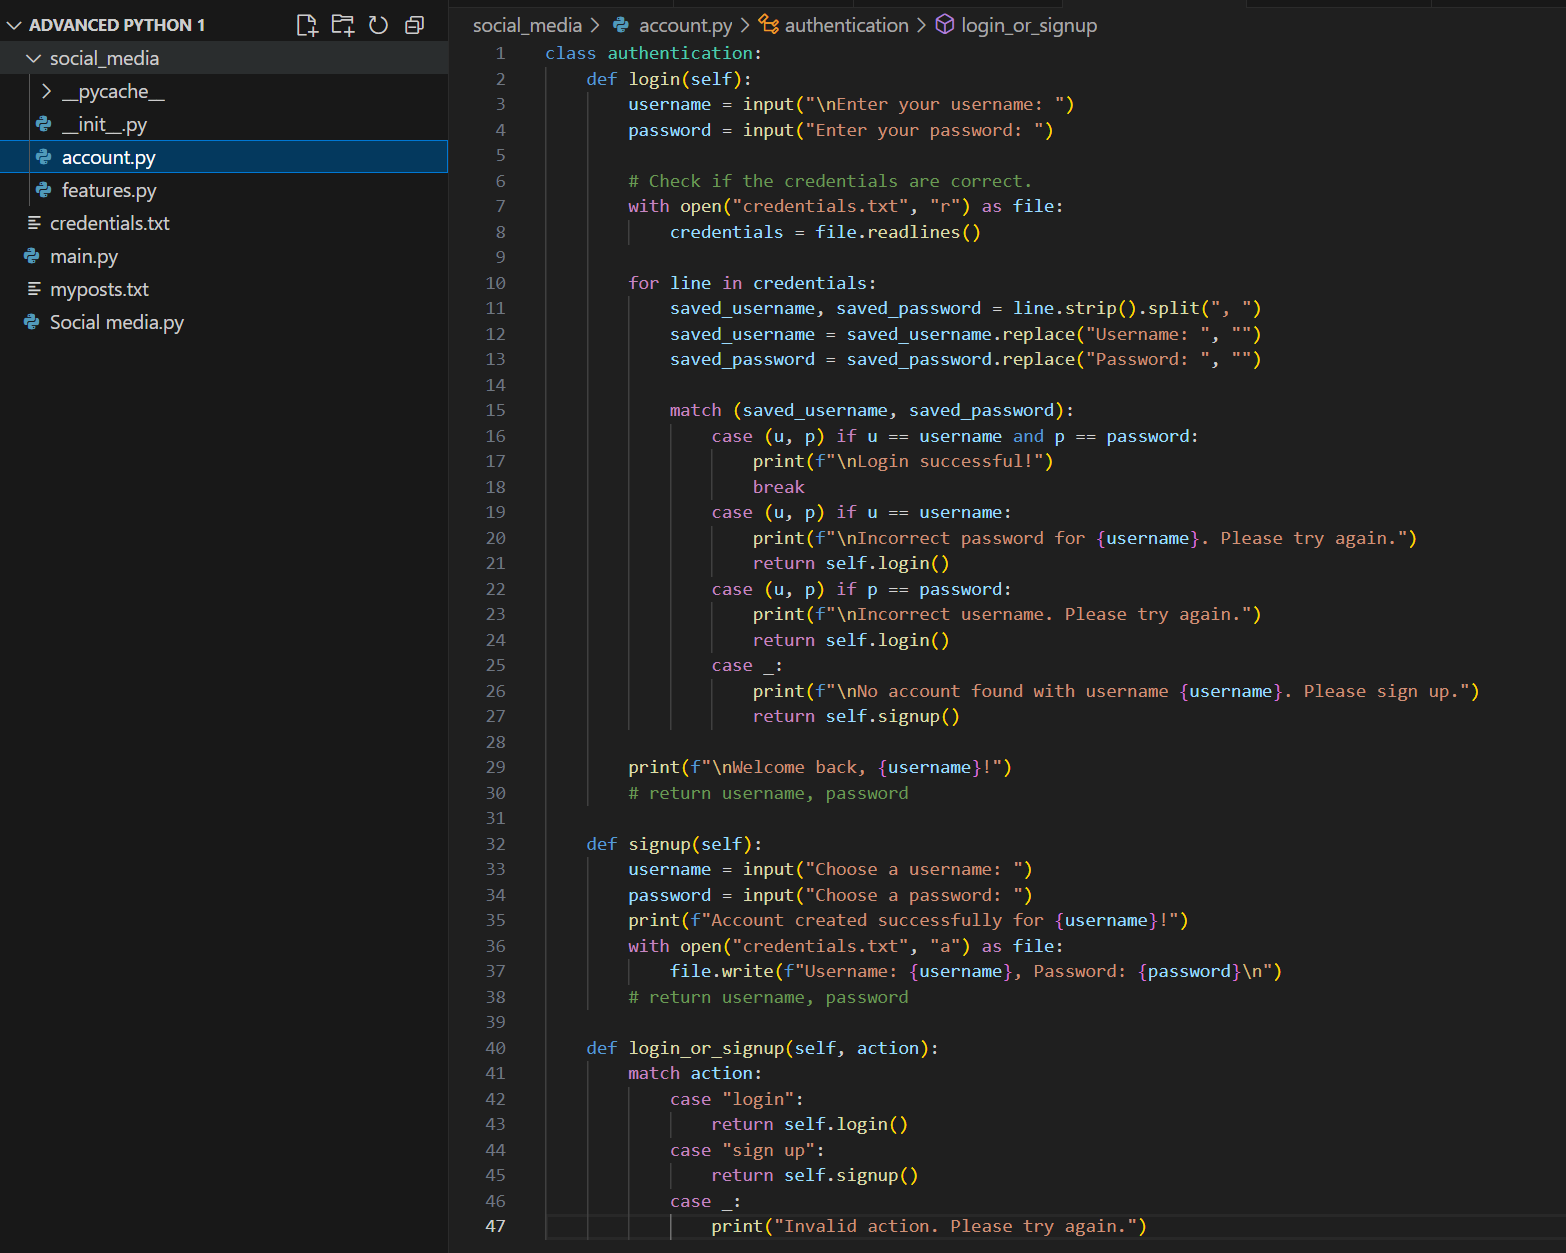Open myposts.txt in the editor

click(x=99, y=289)
